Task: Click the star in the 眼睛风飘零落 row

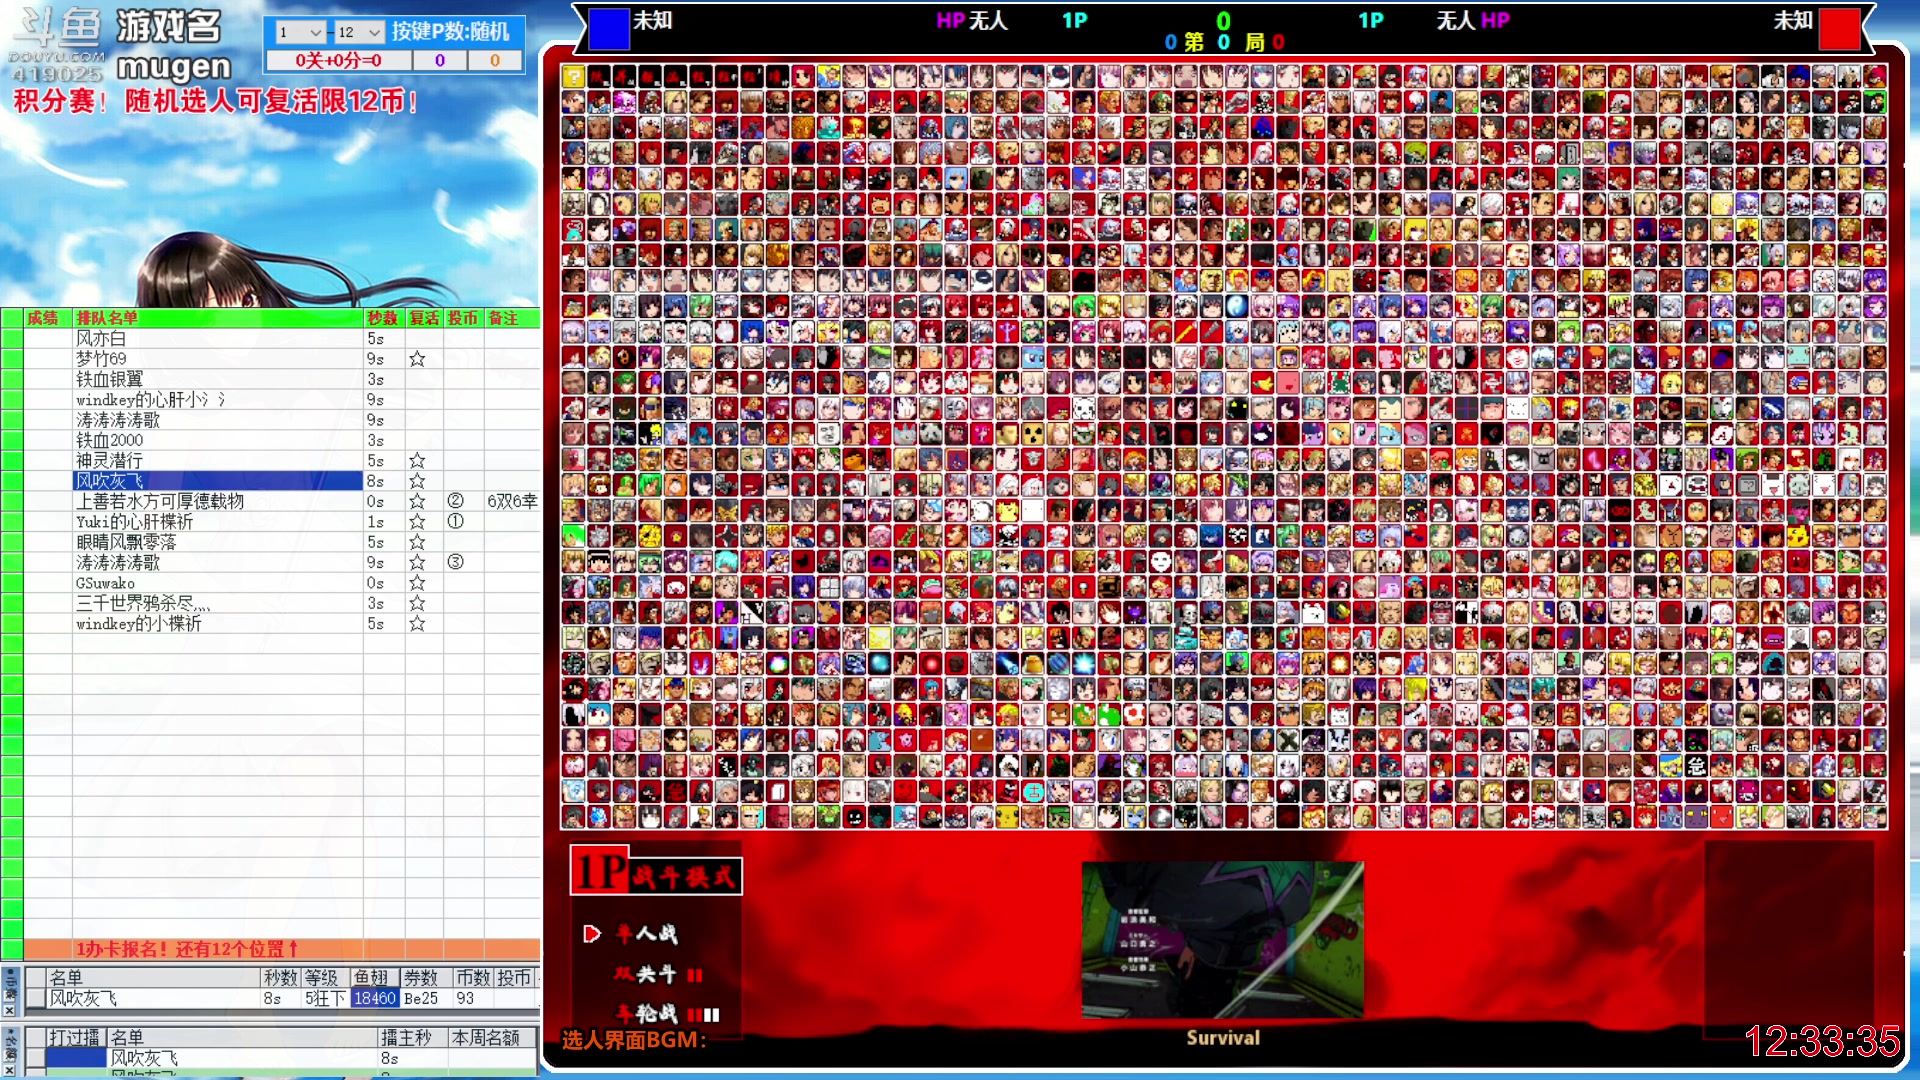Action: point(417,542)
